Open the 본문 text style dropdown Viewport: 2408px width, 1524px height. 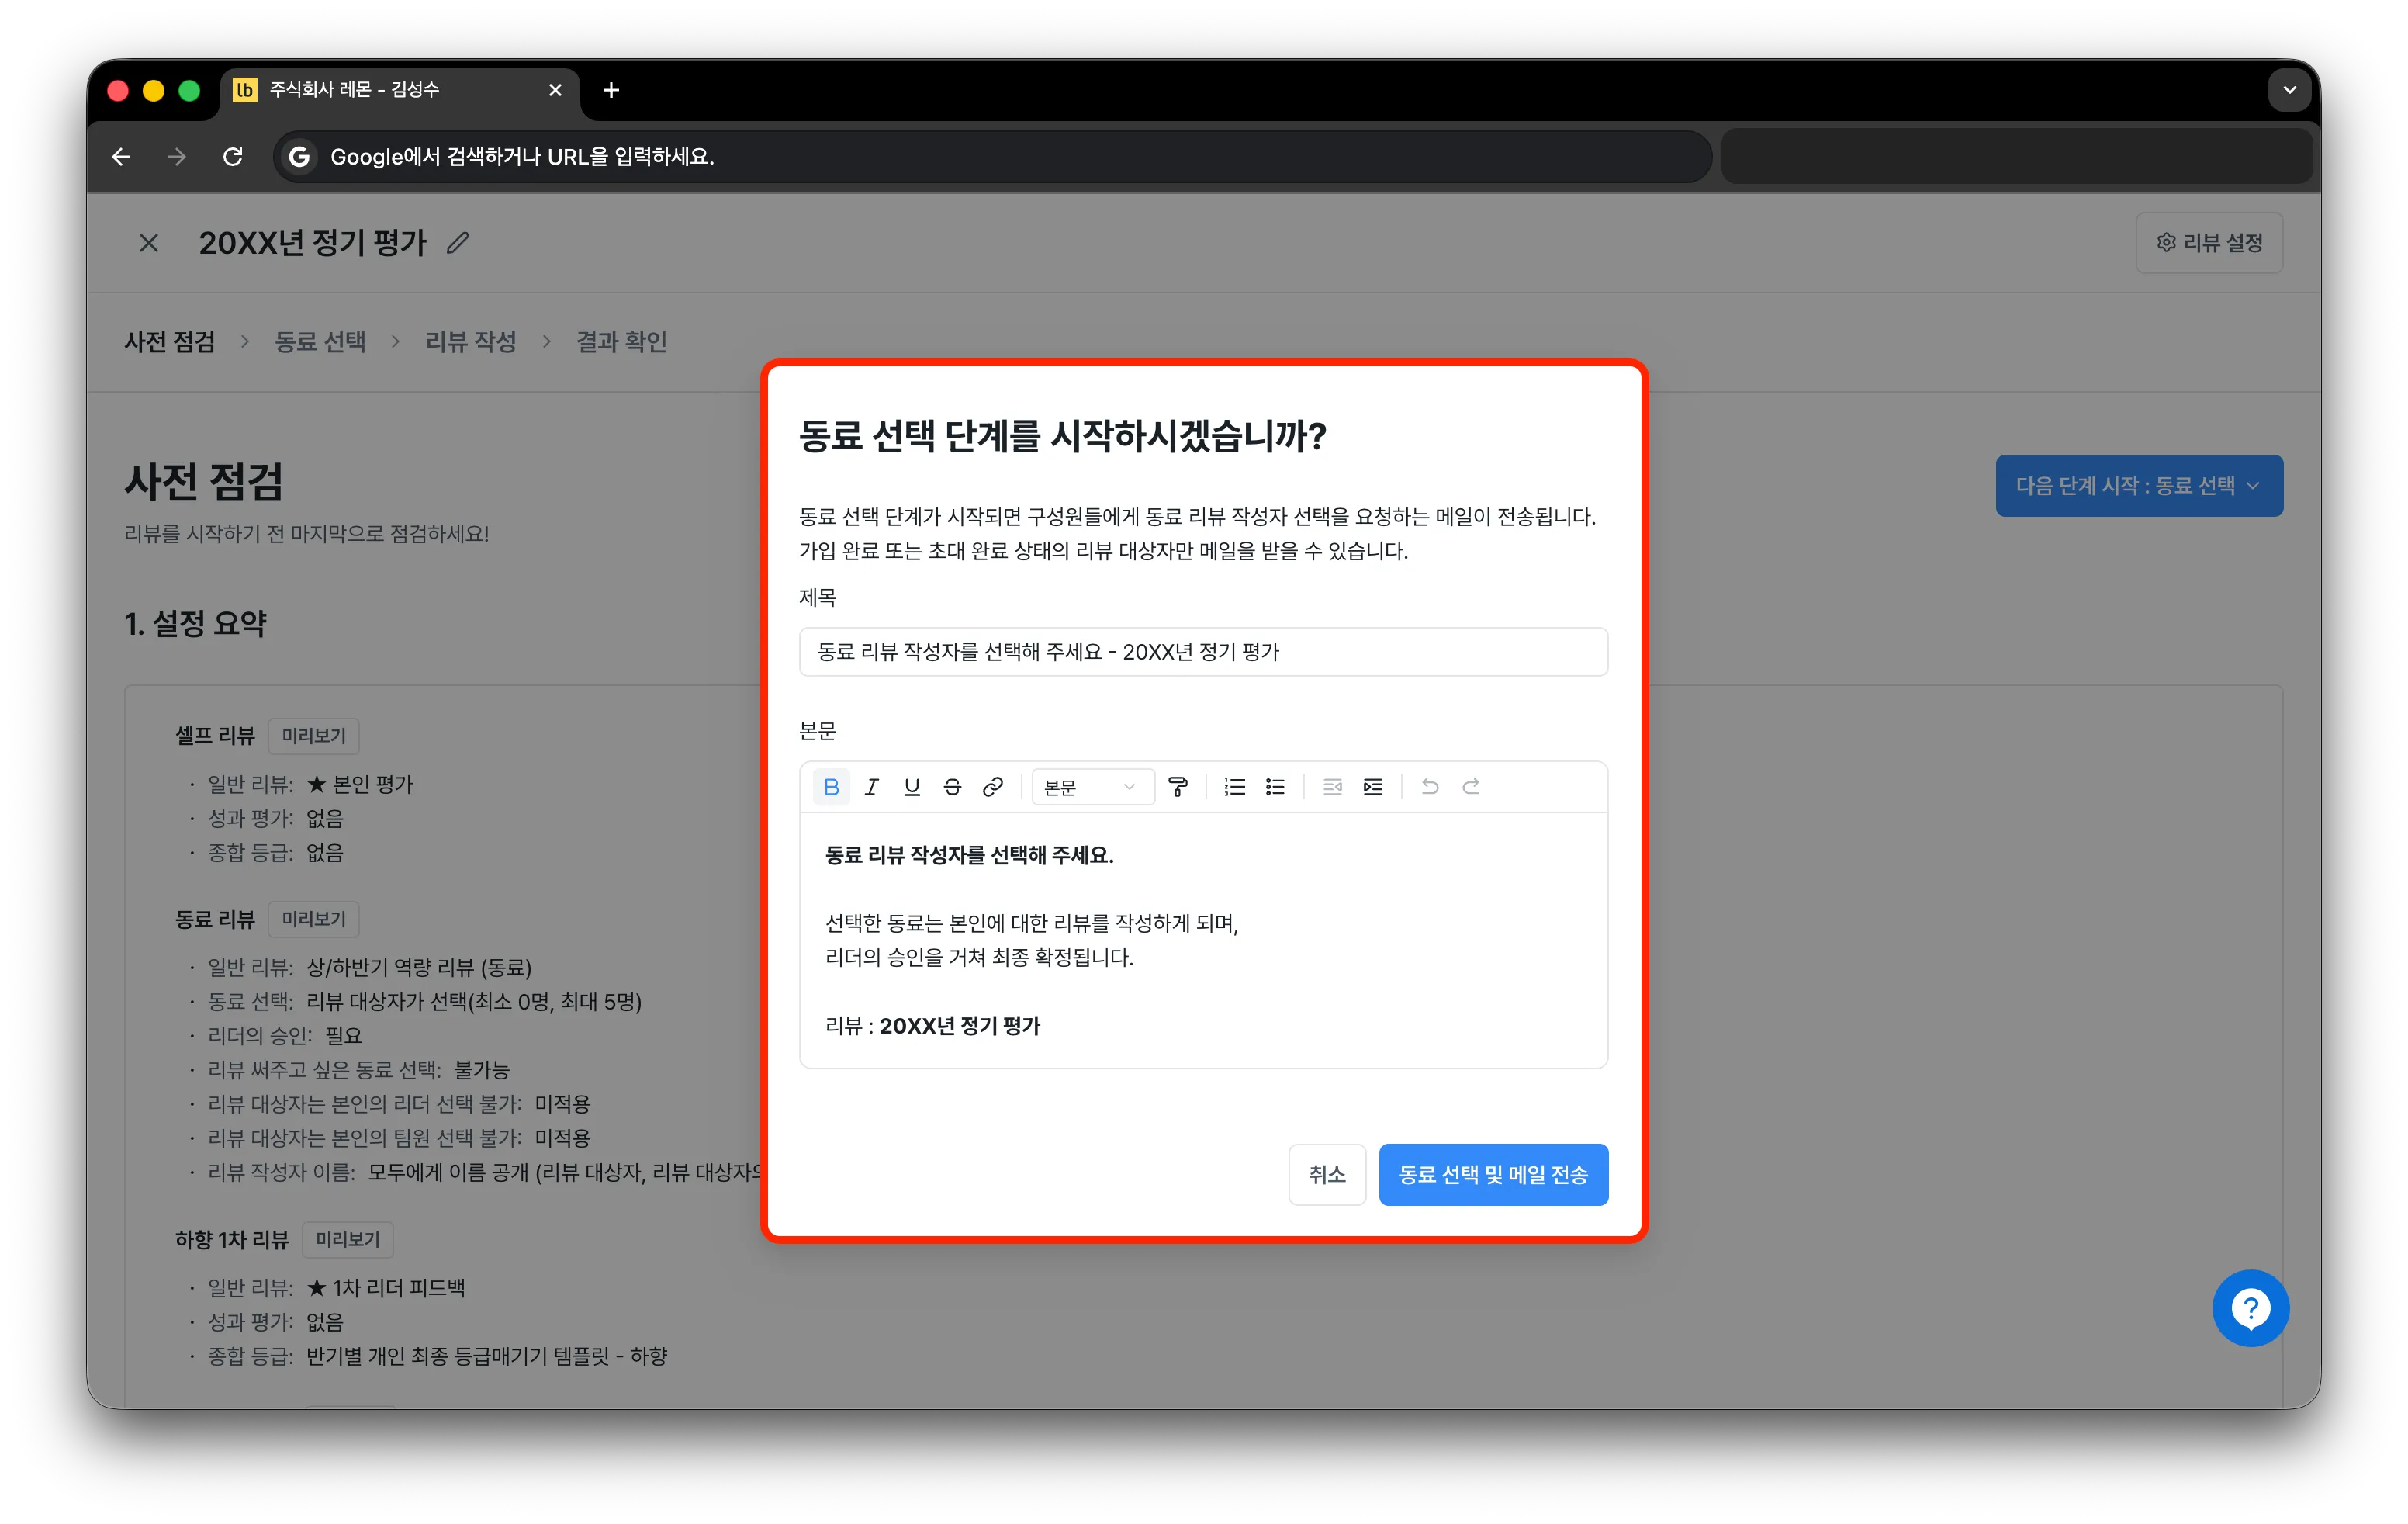coord(1092,787)
